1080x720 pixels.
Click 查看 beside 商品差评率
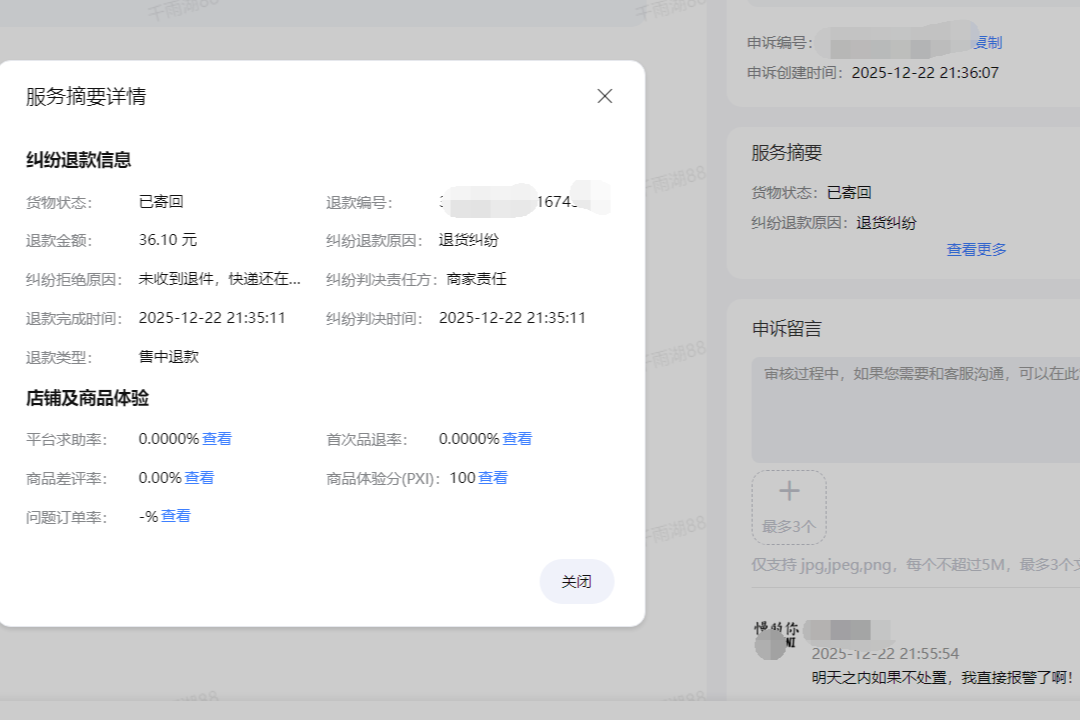[199, 478]
